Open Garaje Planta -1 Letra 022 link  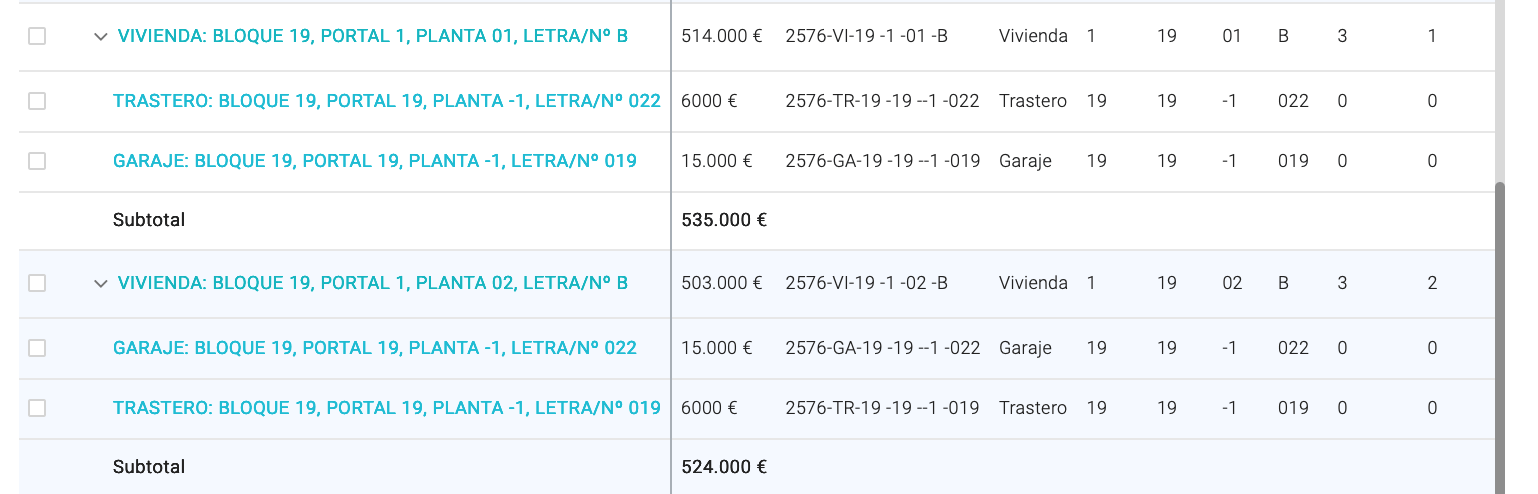pyautogui.click(x=375, y=348)
